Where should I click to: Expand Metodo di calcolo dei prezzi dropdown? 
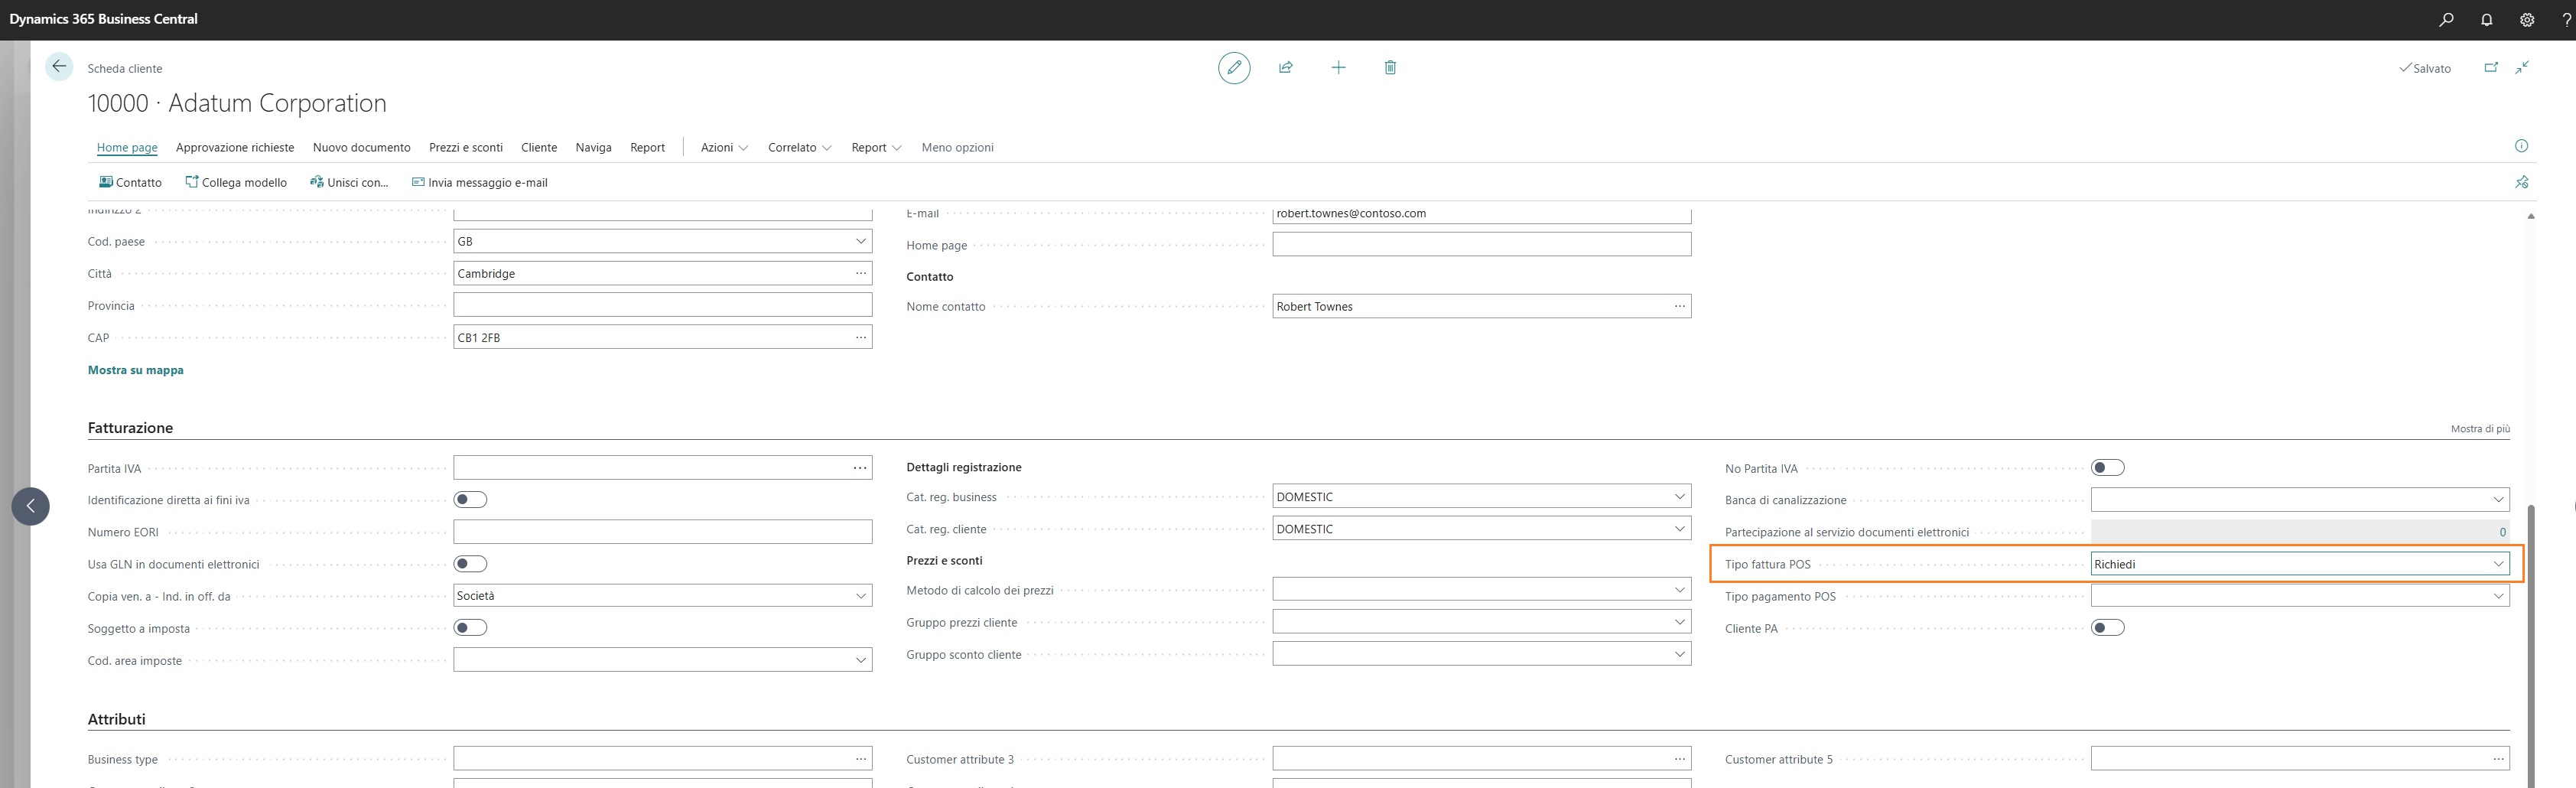(1679, 590)
